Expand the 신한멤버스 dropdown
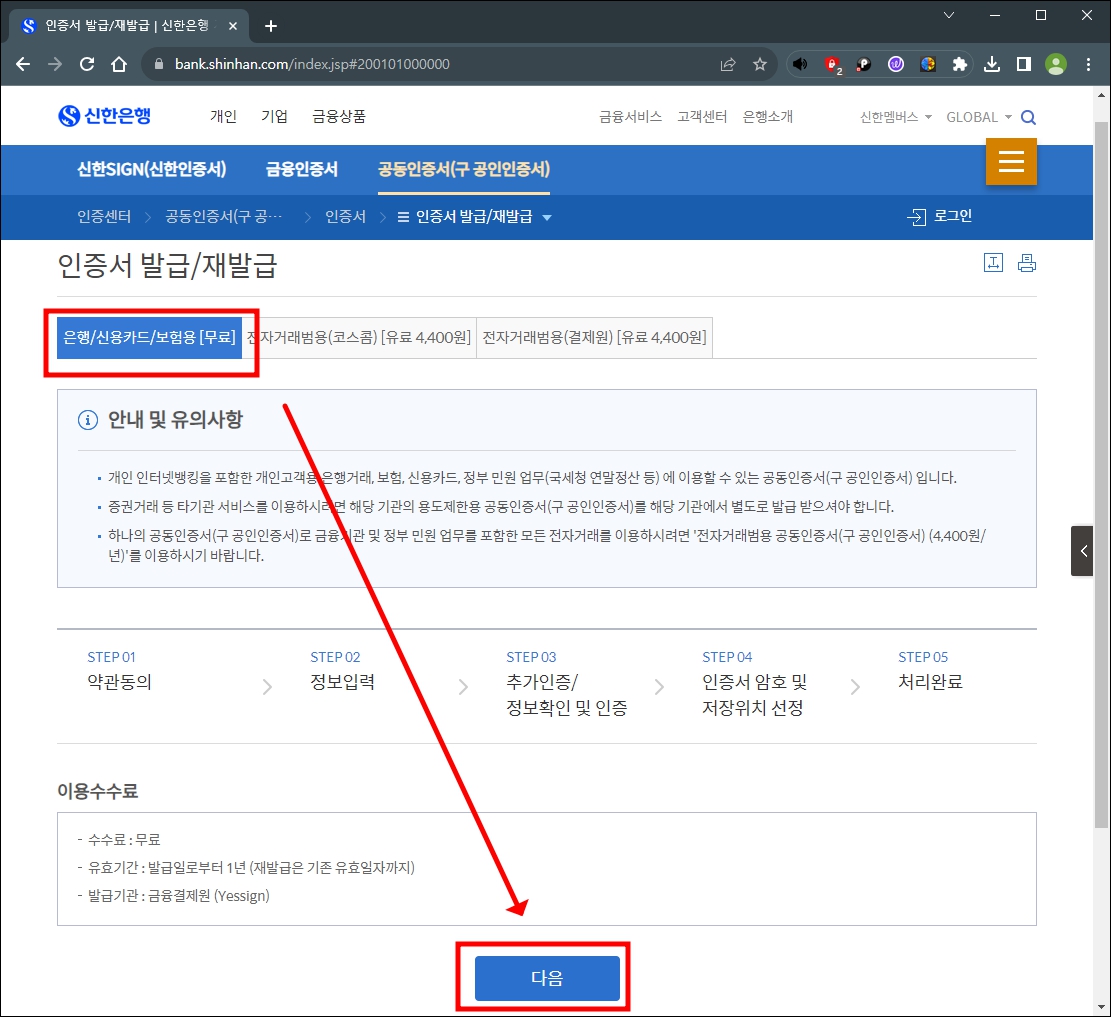The width and height of the screenshot is (1111, 1017). pos(896,117)
